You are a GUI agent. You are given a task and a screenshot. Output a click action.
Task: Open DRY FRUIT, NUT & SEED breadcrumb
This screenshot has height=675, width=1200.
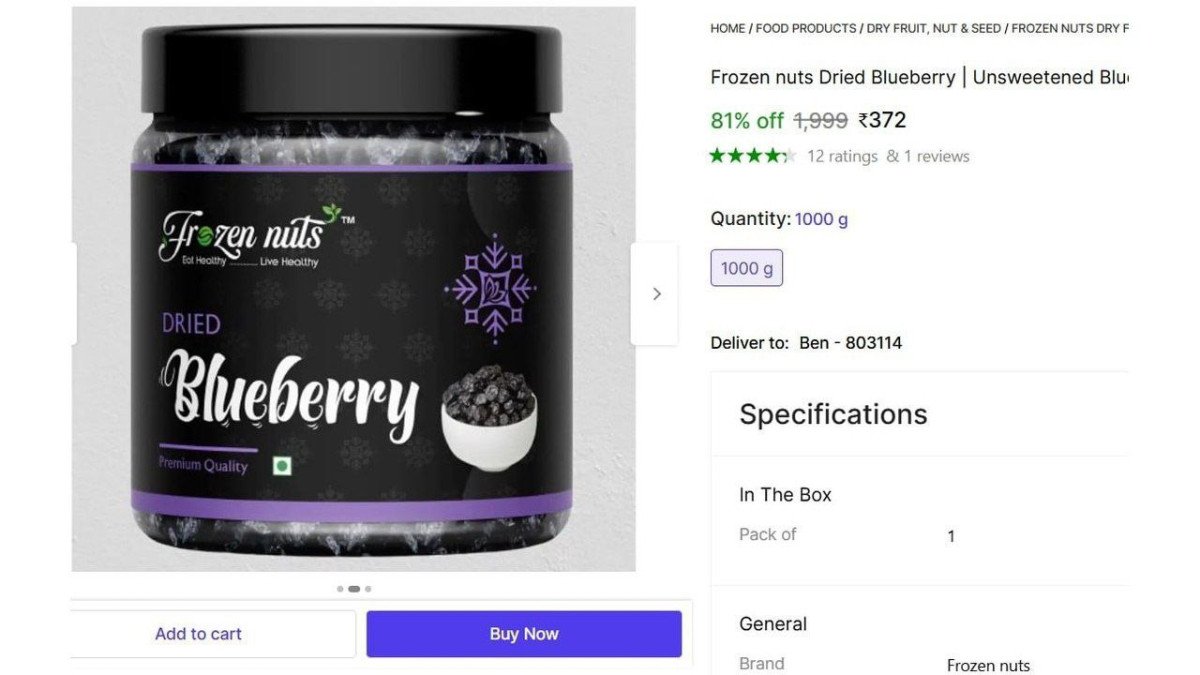(x=934, y=29)
